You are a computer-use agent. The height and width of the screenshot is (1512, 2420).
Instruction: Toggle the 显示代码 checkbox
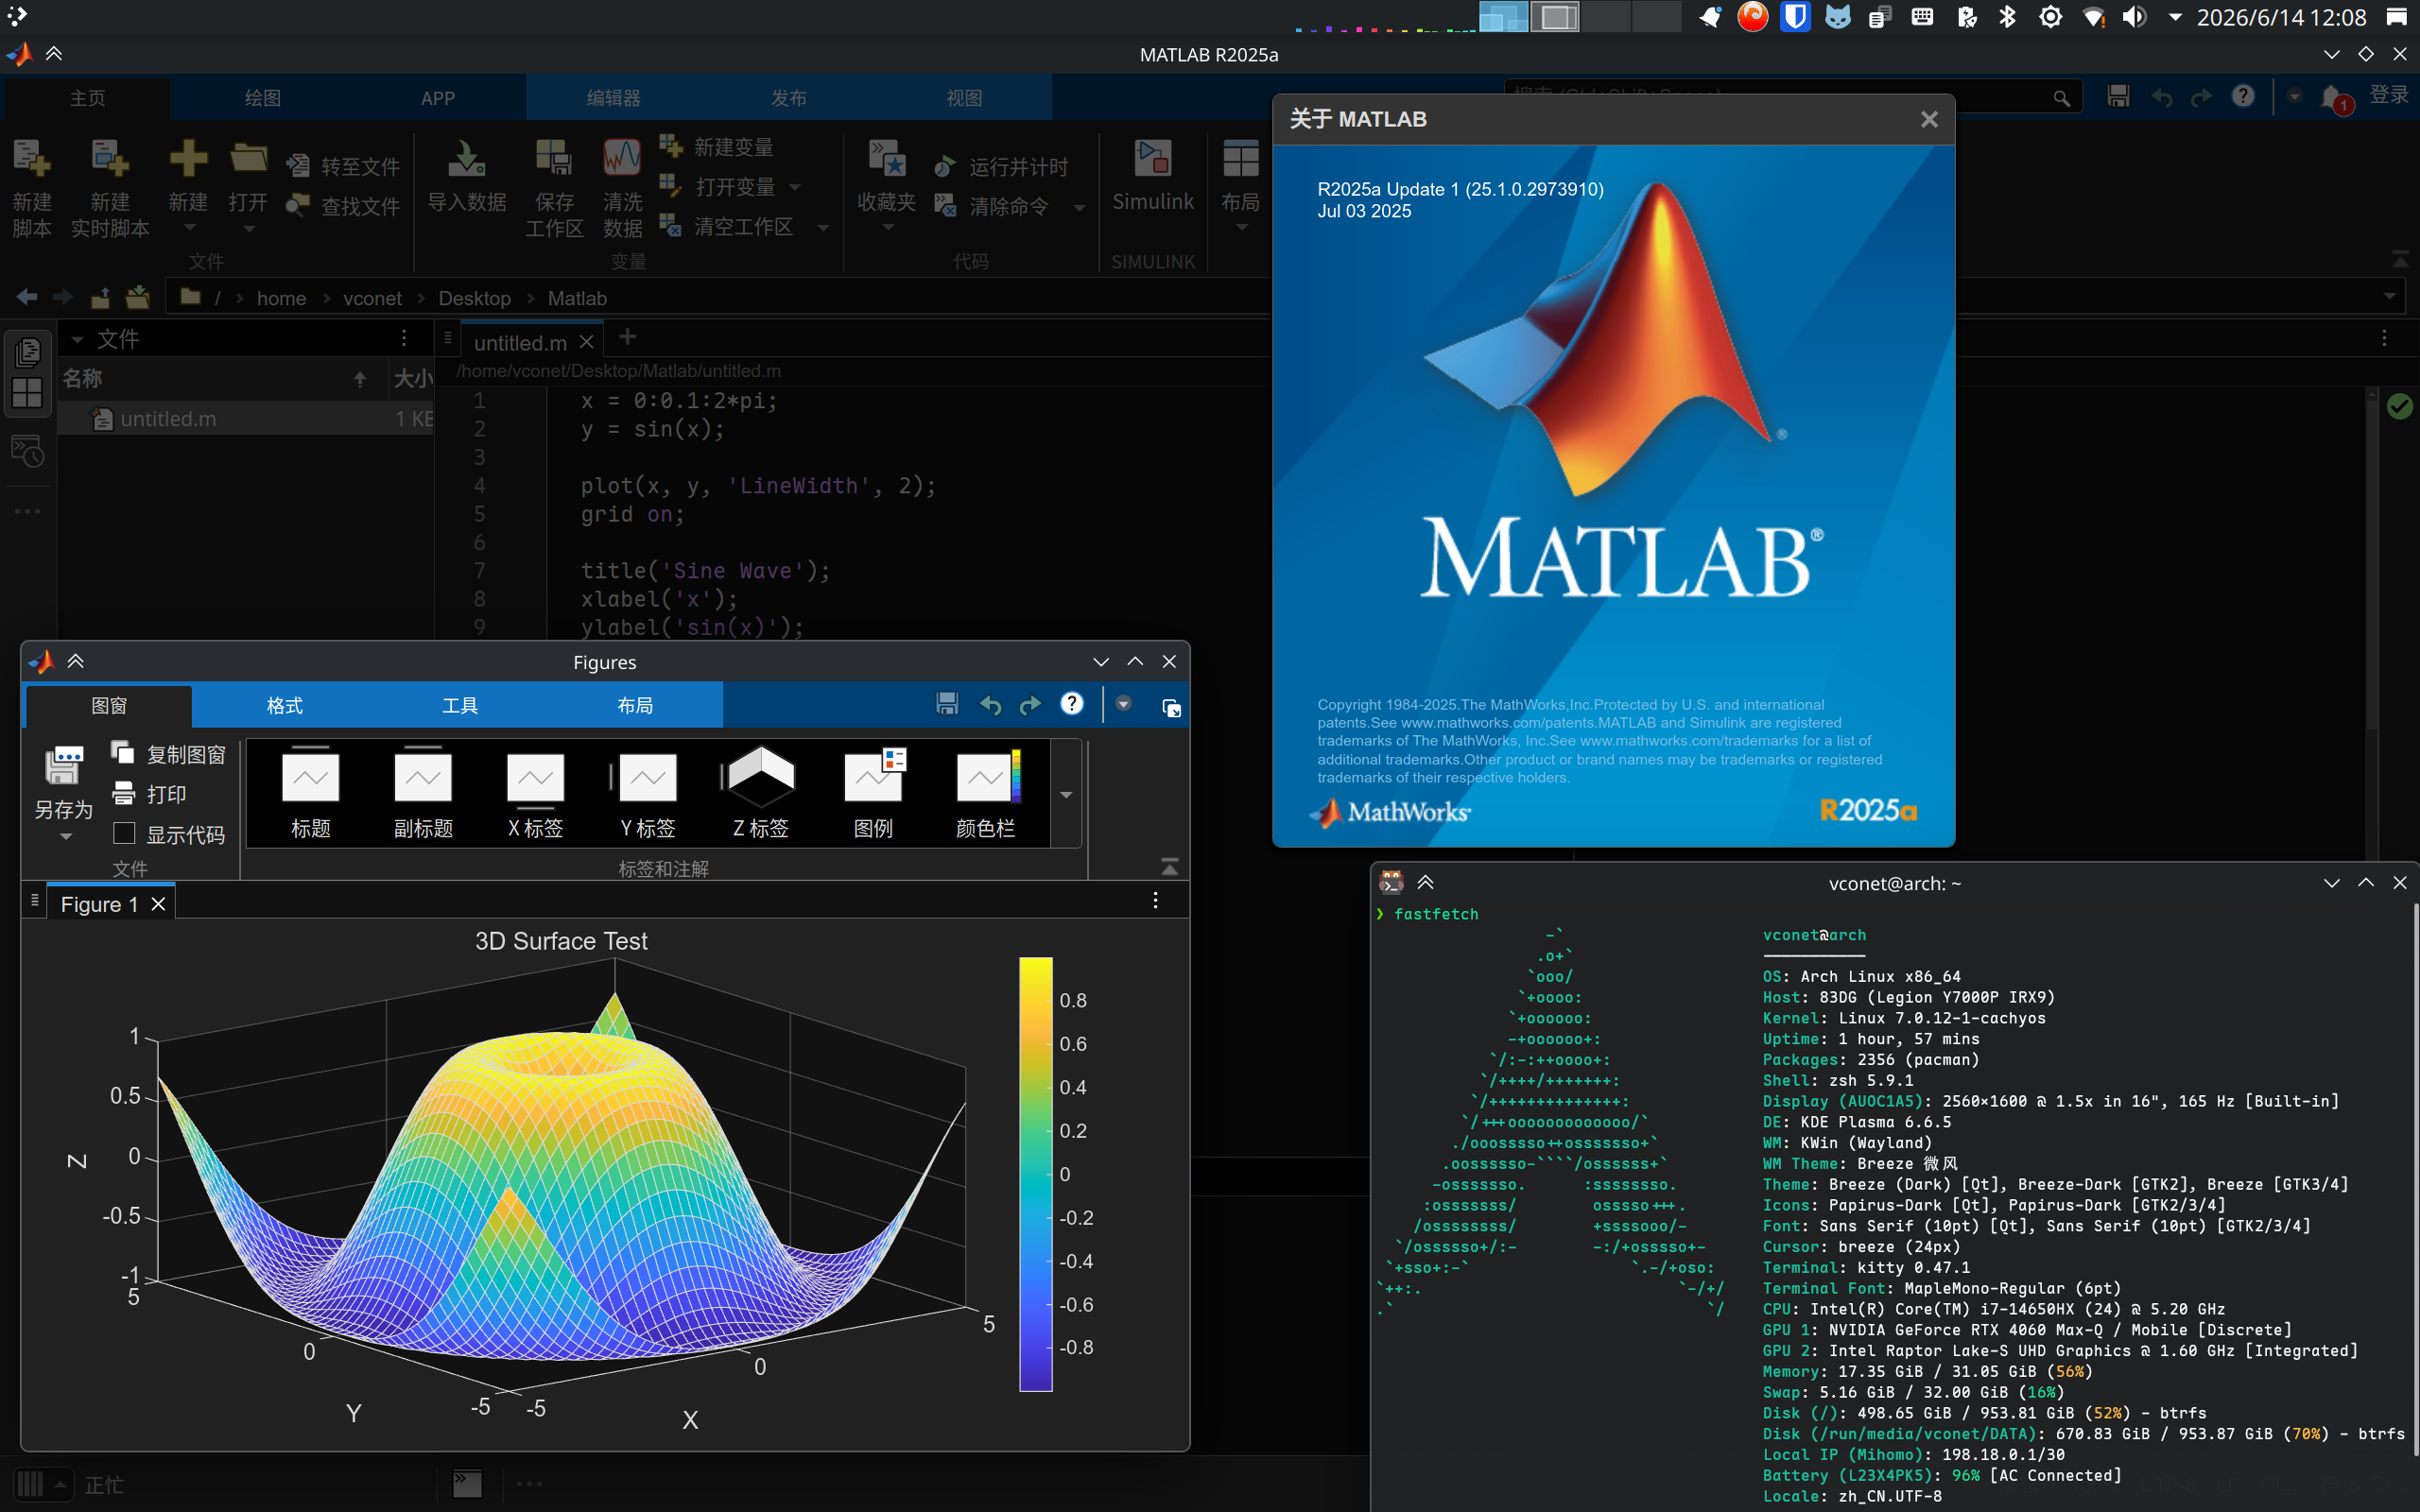point(124,833)
